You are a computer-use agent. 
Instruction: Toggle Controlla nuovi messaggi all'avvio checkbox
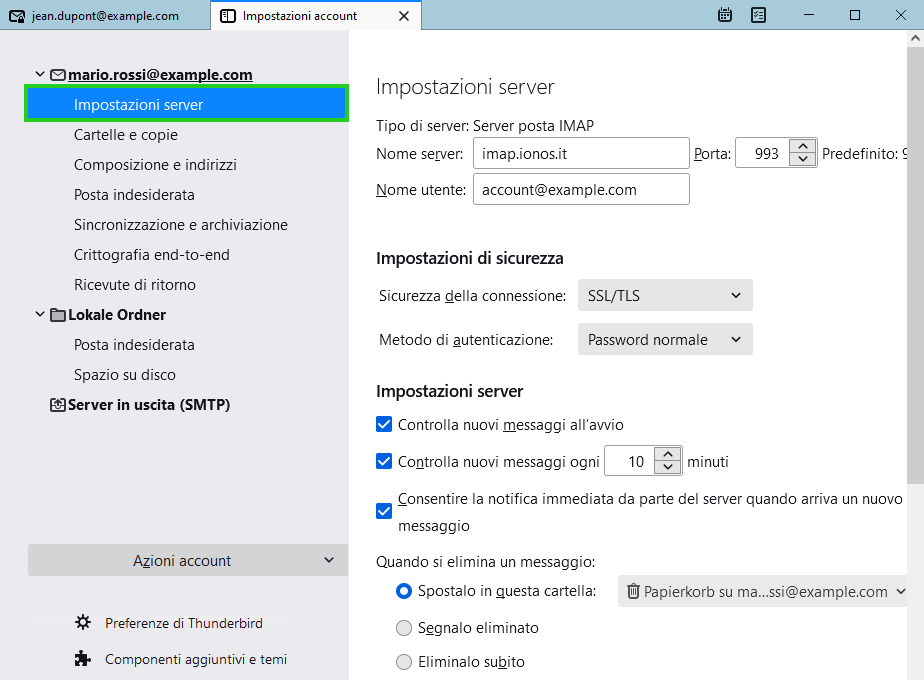click(384, 424)
